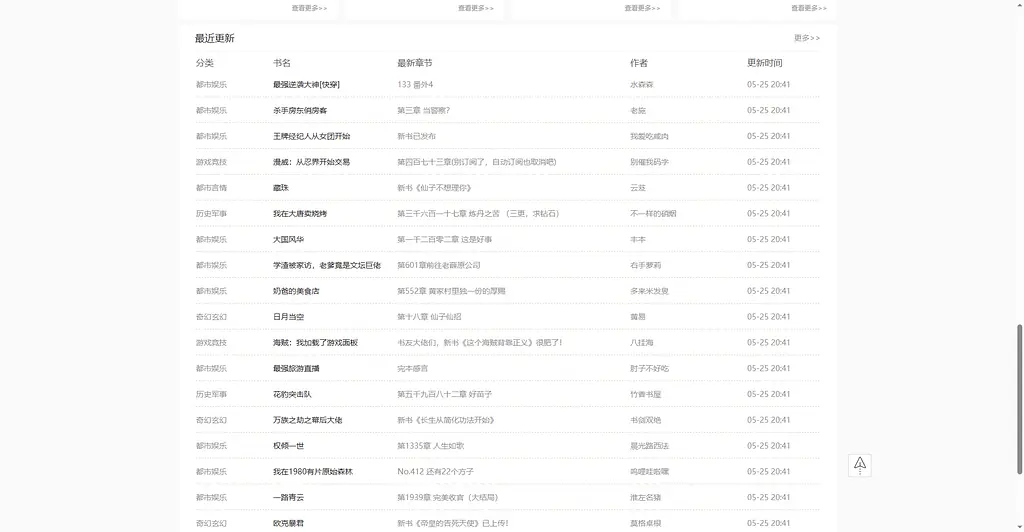Image resolution: width=1024 pixels, height=532 pixels.
Task: Select the book 日月当空
Action: [x=288, y=317]
